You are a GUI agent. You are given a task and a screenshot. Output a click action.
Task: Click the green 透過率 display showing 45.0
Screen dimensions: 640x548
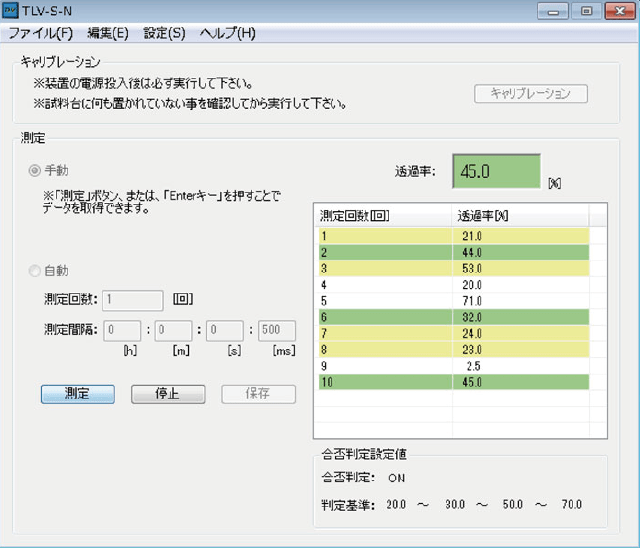click(496, 171)
